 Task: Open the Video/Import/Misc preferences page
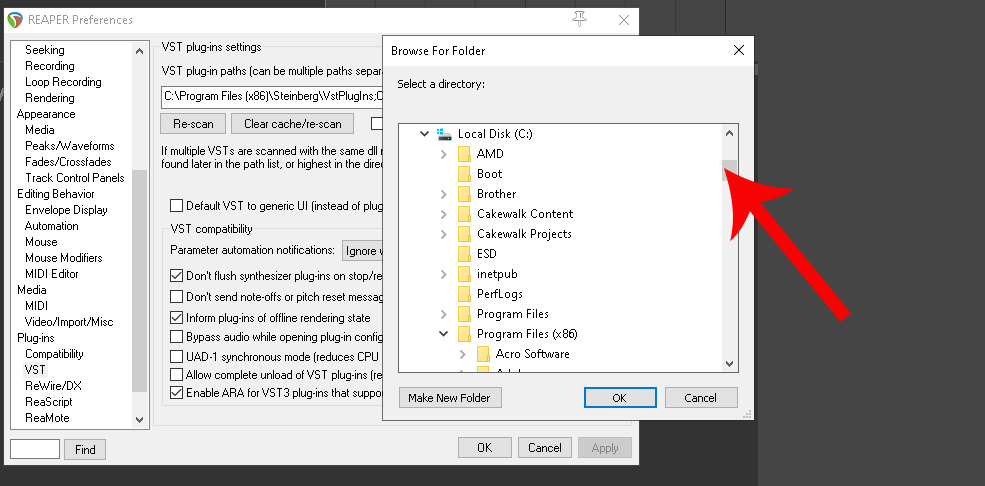69,321
